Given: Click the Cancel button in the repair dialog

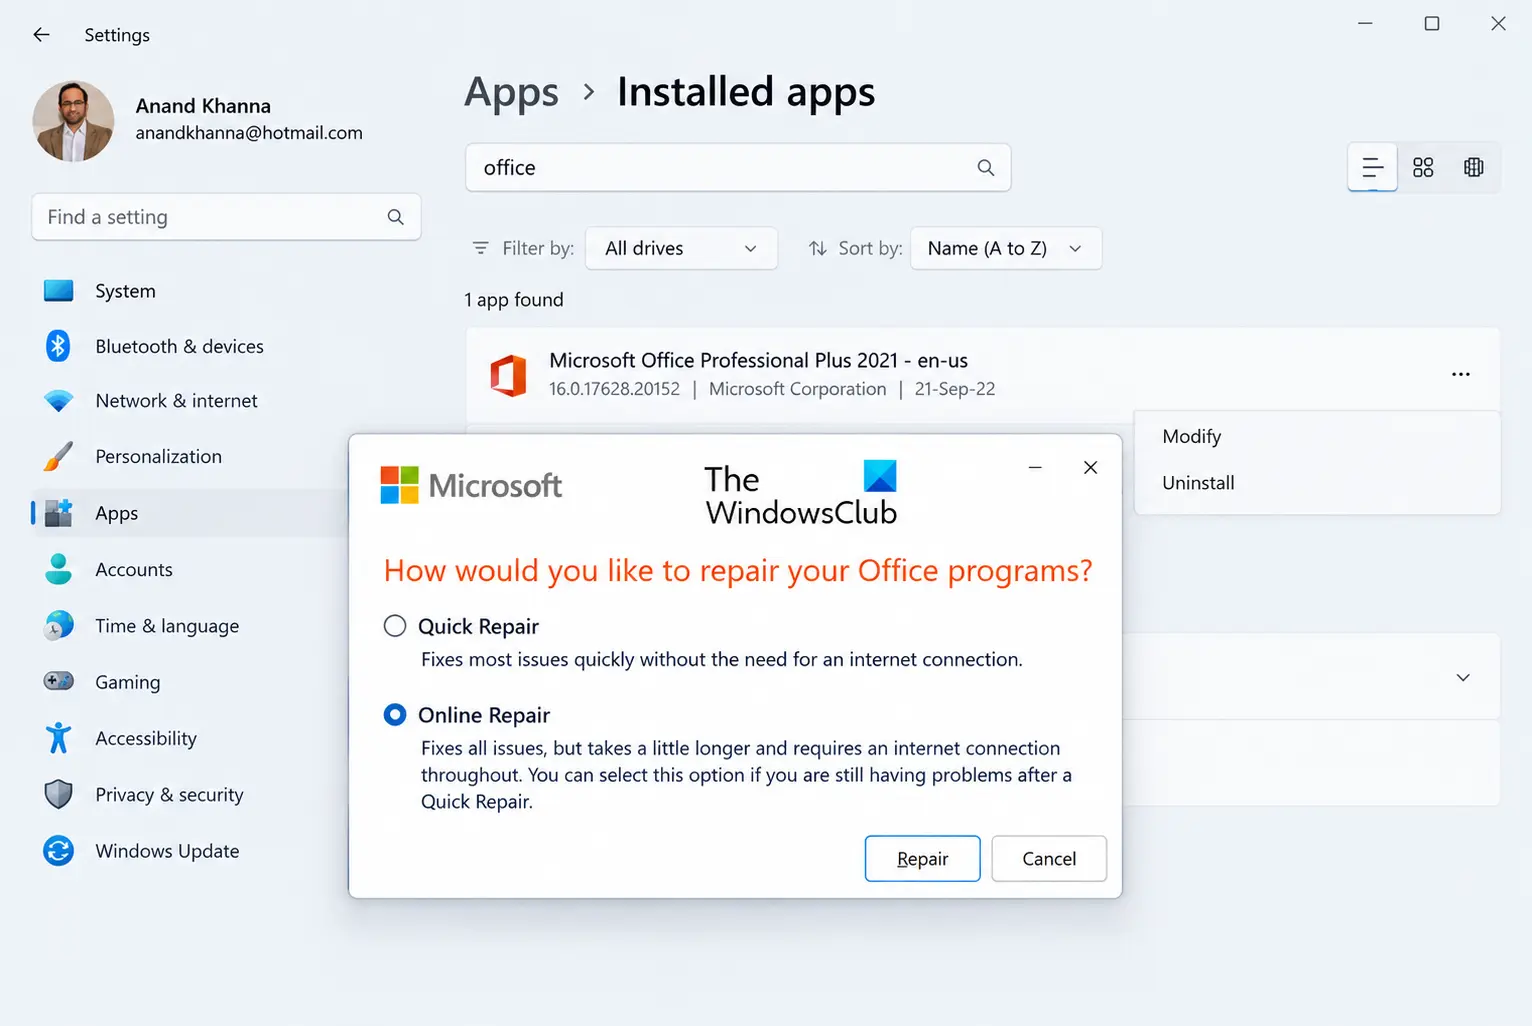Looking at the screenshot, I should [1049, 859].
